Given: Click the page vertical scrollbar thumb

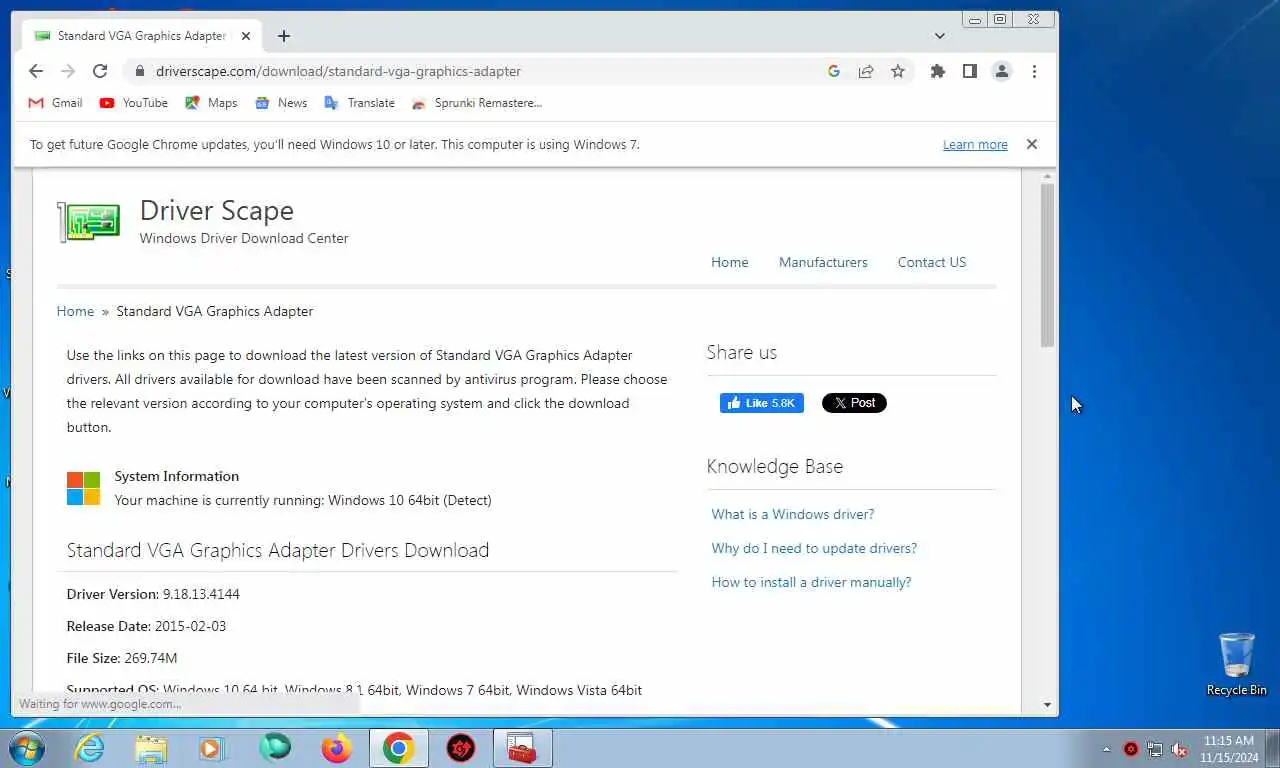Looking at the screenshot, I should coord(1048,266).
